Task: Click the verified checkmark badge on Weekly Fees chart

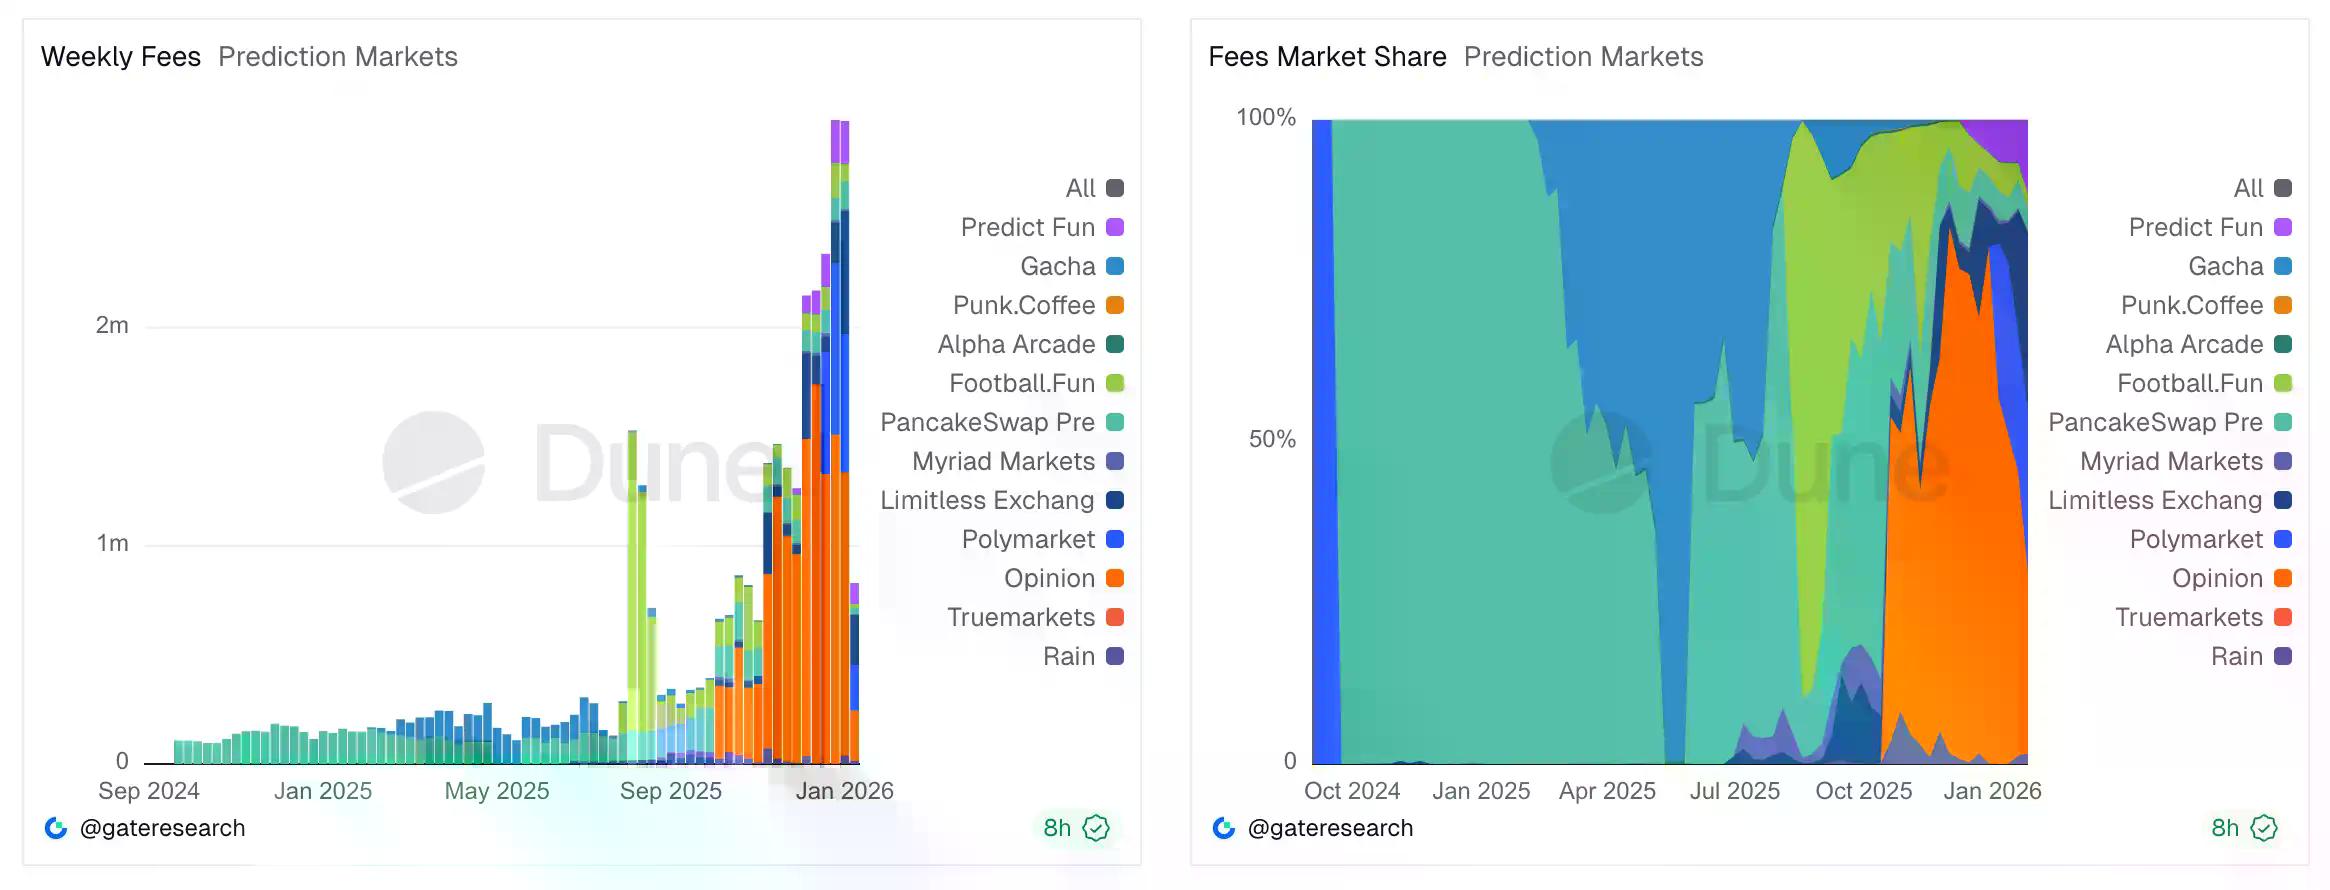Action: [1097, 828]
